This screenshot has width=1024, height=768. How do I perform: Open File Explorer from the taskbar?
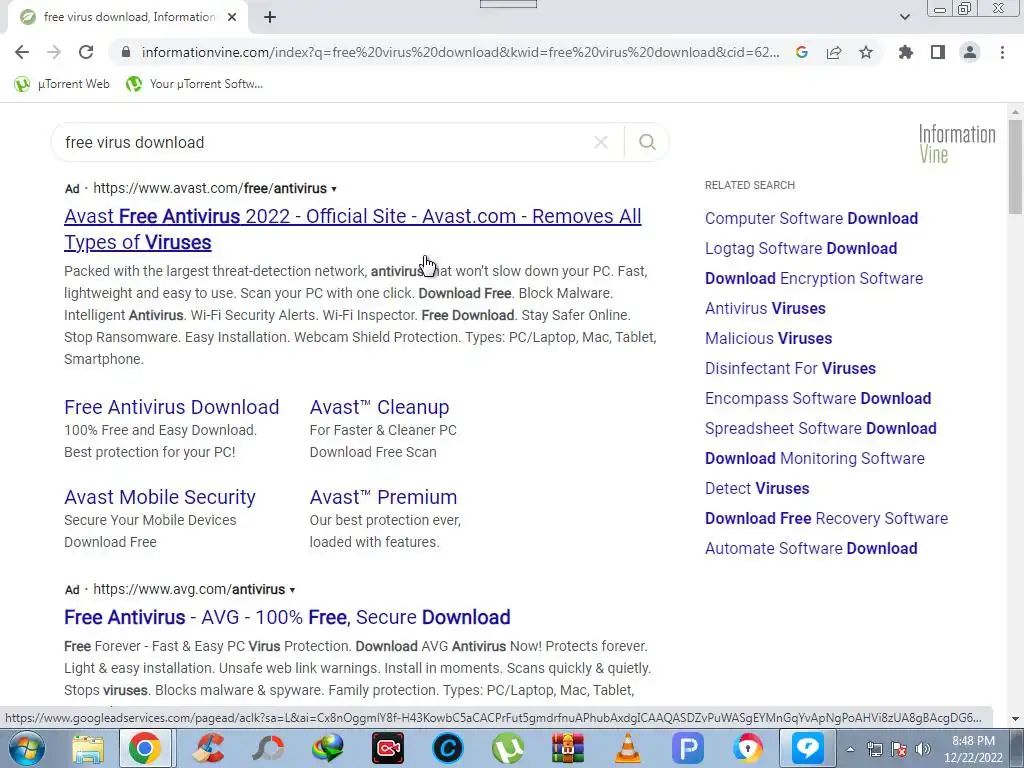click(x=88, y=748)
